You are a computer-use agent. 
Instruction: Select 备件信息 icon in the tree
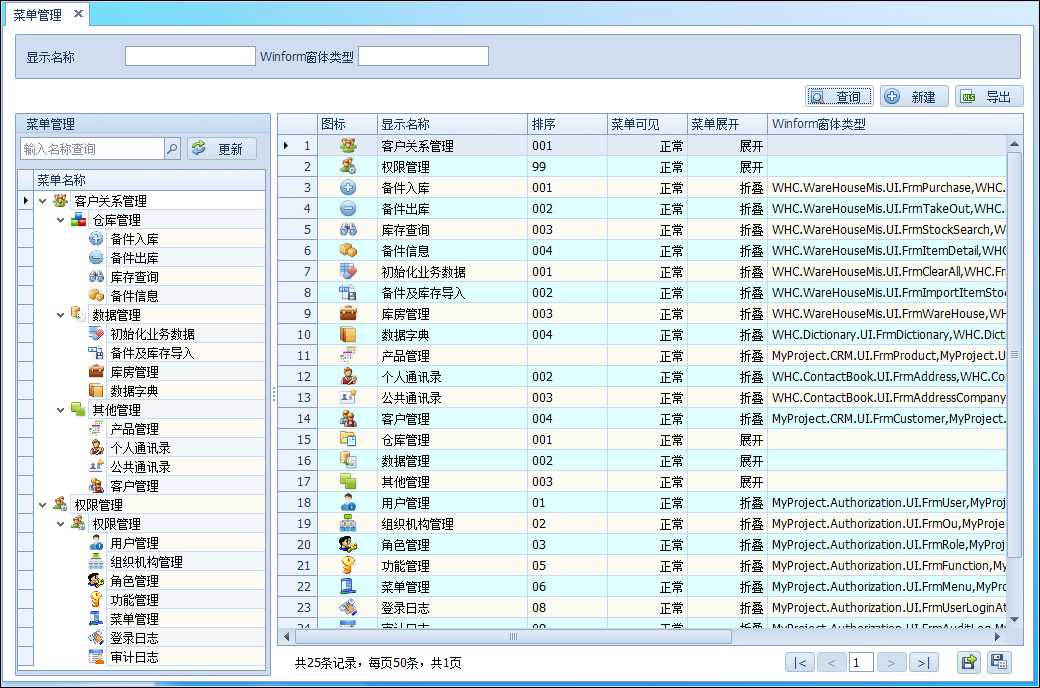click(x=96, y=296)
